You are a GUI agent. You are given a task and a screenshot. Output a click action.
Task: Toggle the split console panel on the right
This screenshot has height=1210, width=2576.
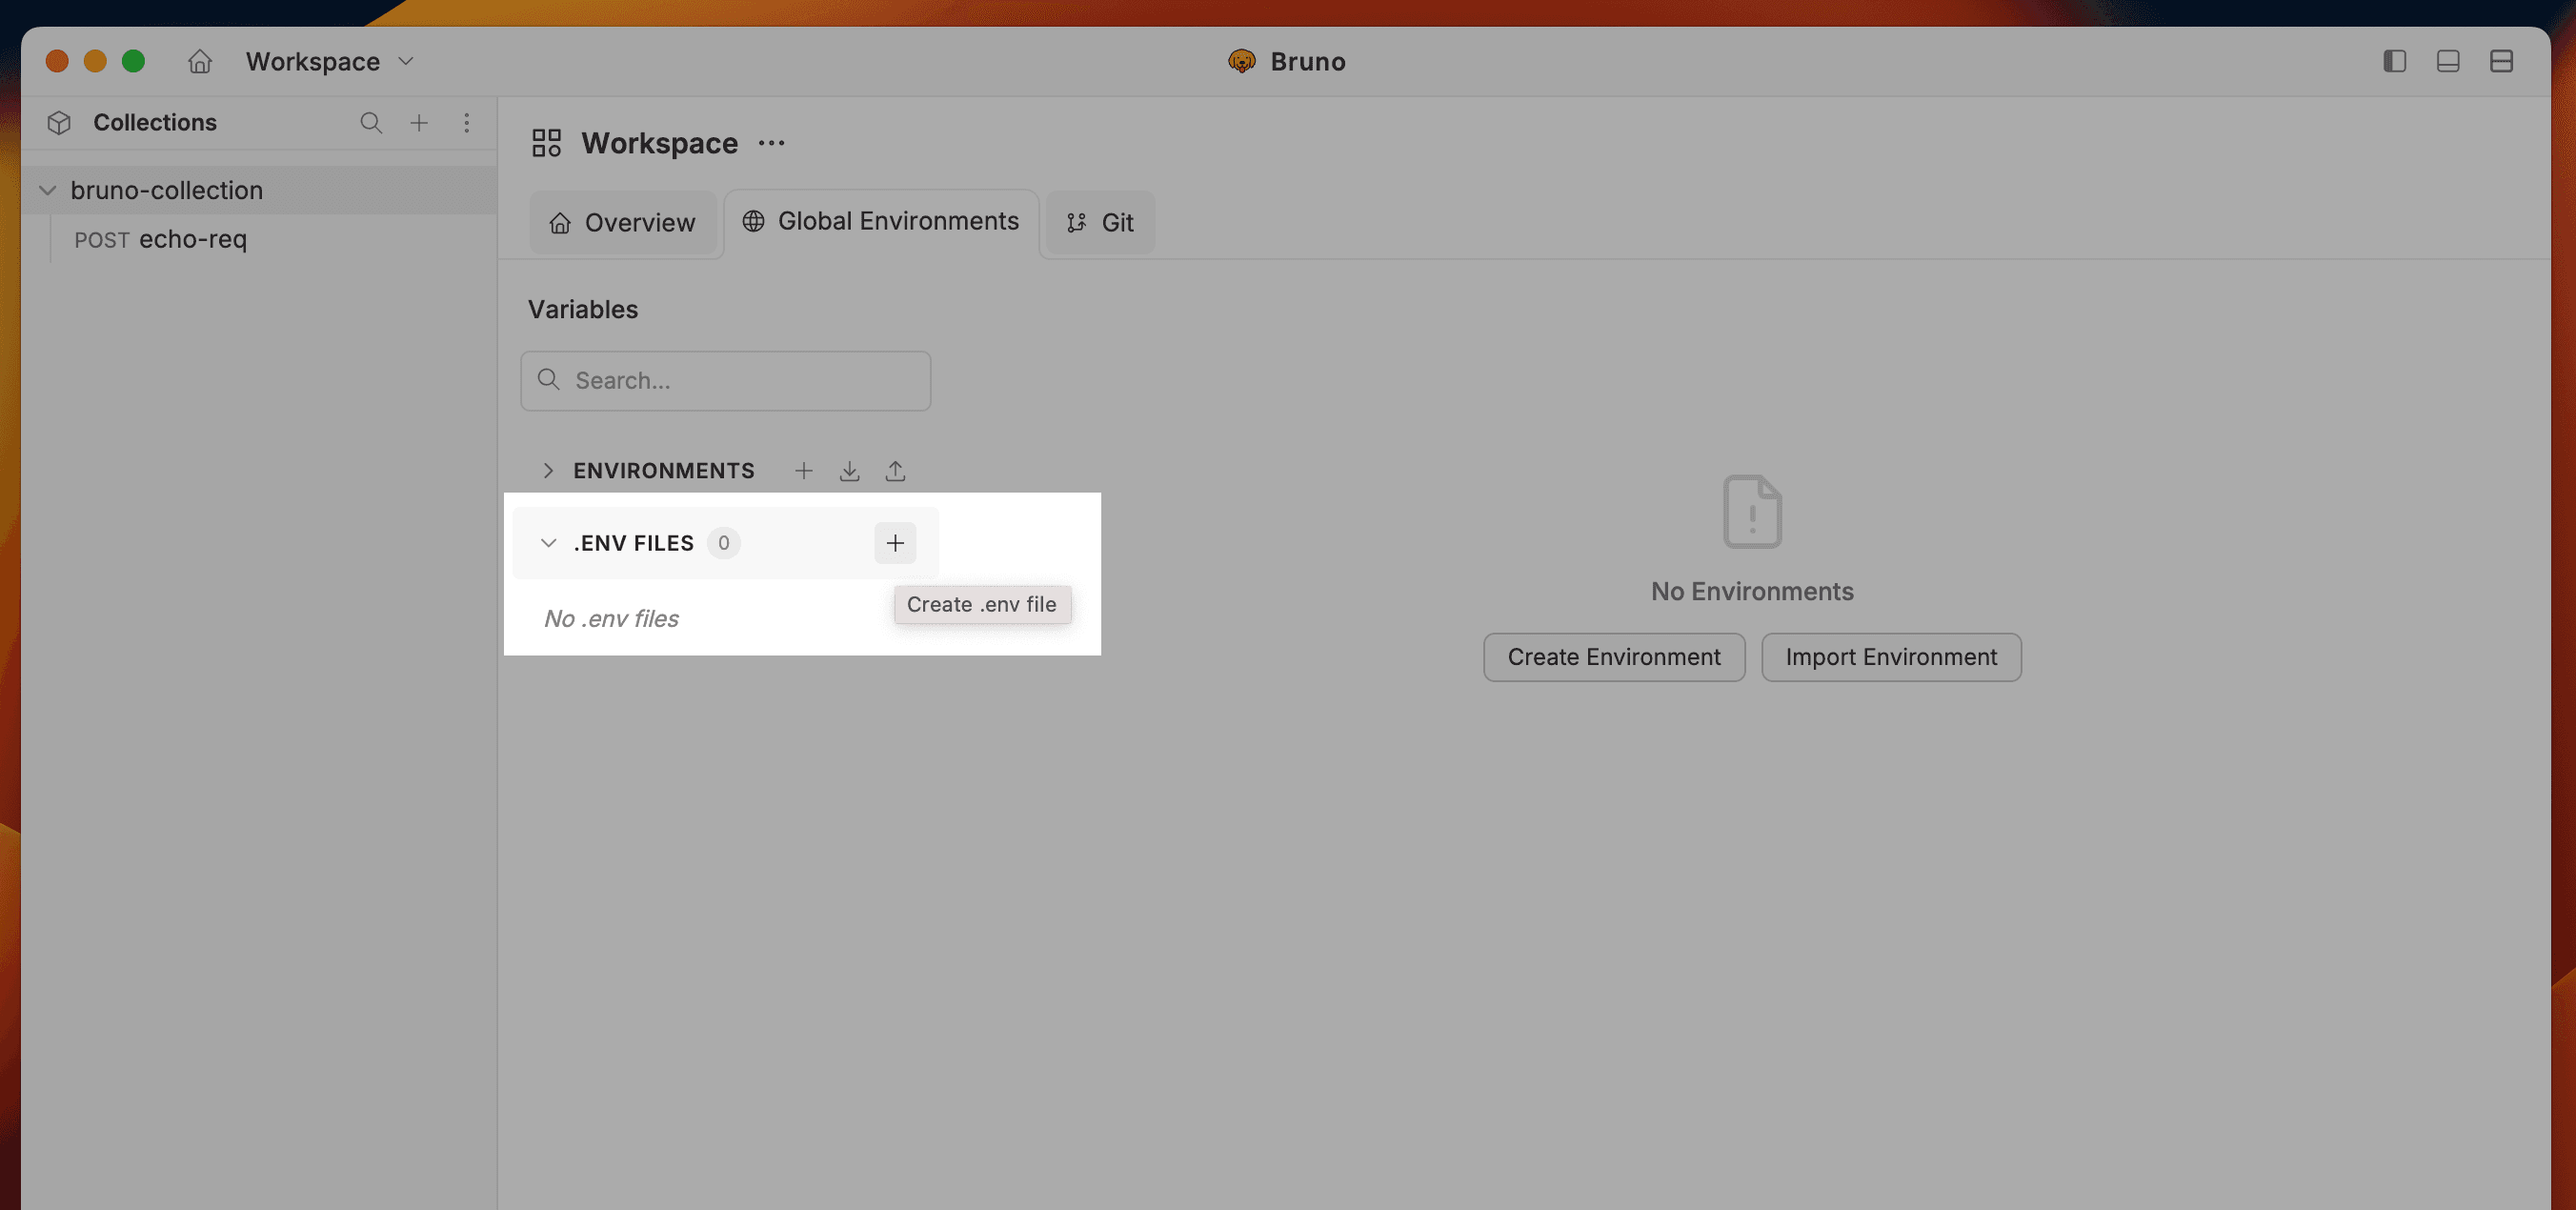pyautogui.click(x=2502, y=61)
